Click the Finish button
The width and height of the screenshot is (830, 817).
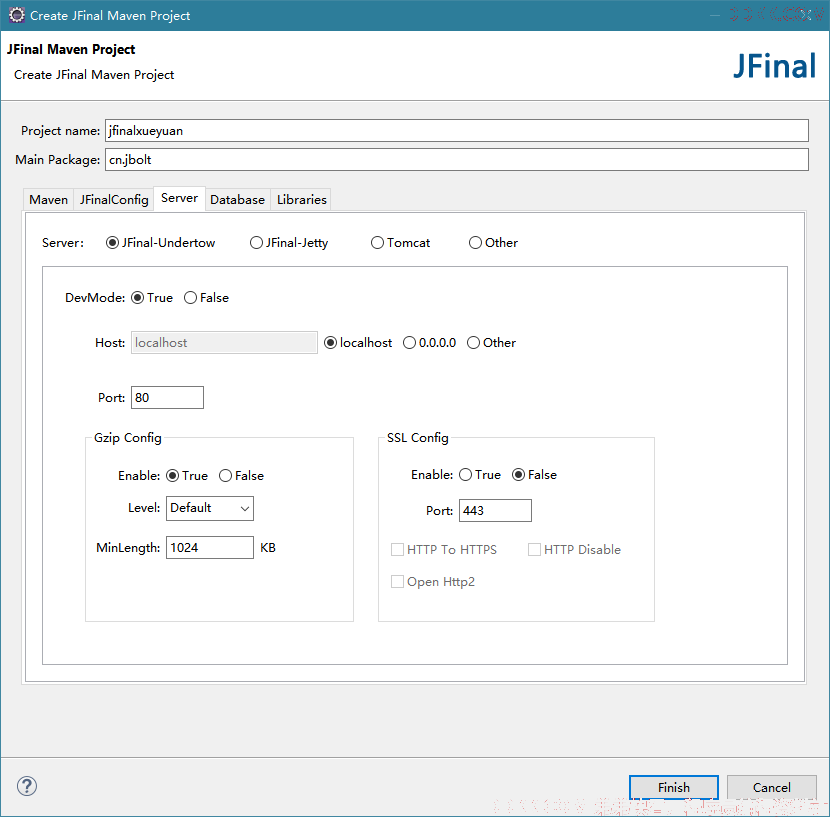point(673,787)
